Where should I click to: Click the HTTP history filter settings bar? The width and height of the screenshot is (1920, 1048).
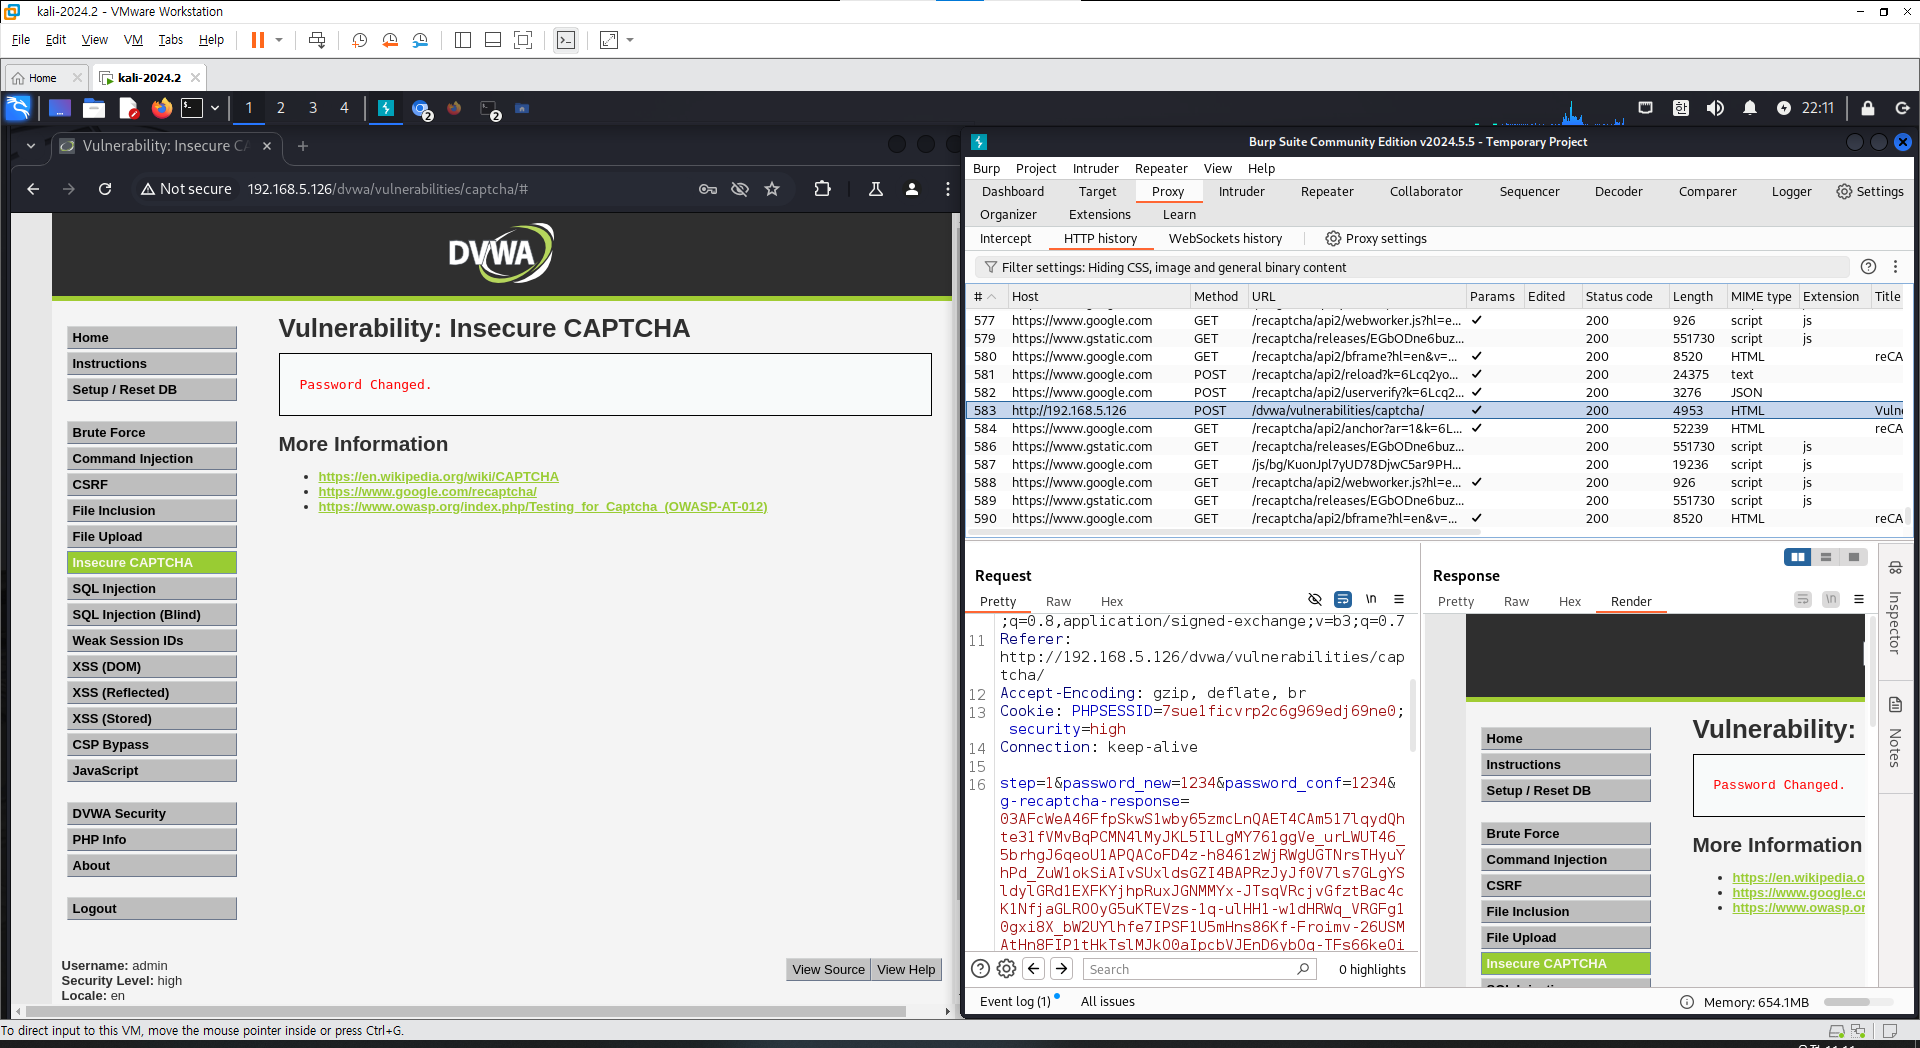point(1412,267)
